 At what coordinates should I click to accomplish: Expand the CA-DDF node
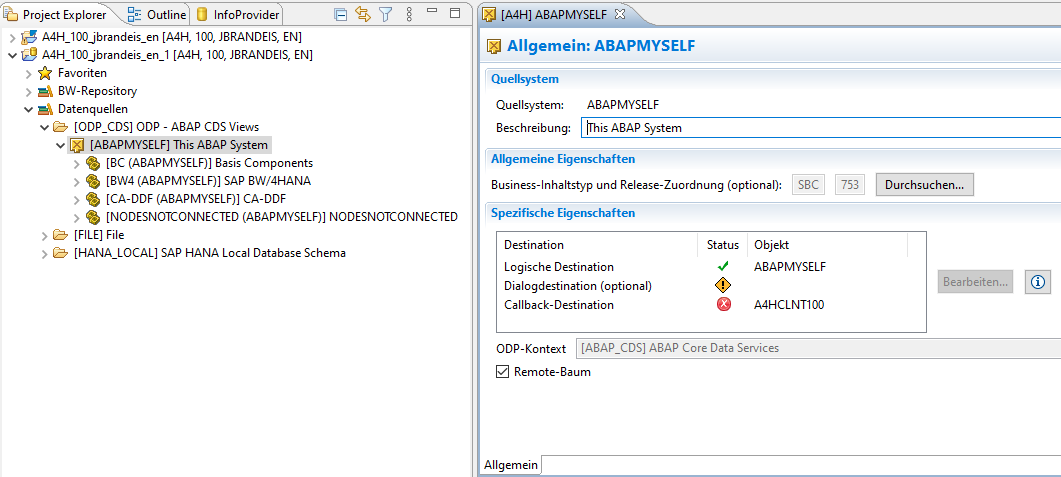77,199
